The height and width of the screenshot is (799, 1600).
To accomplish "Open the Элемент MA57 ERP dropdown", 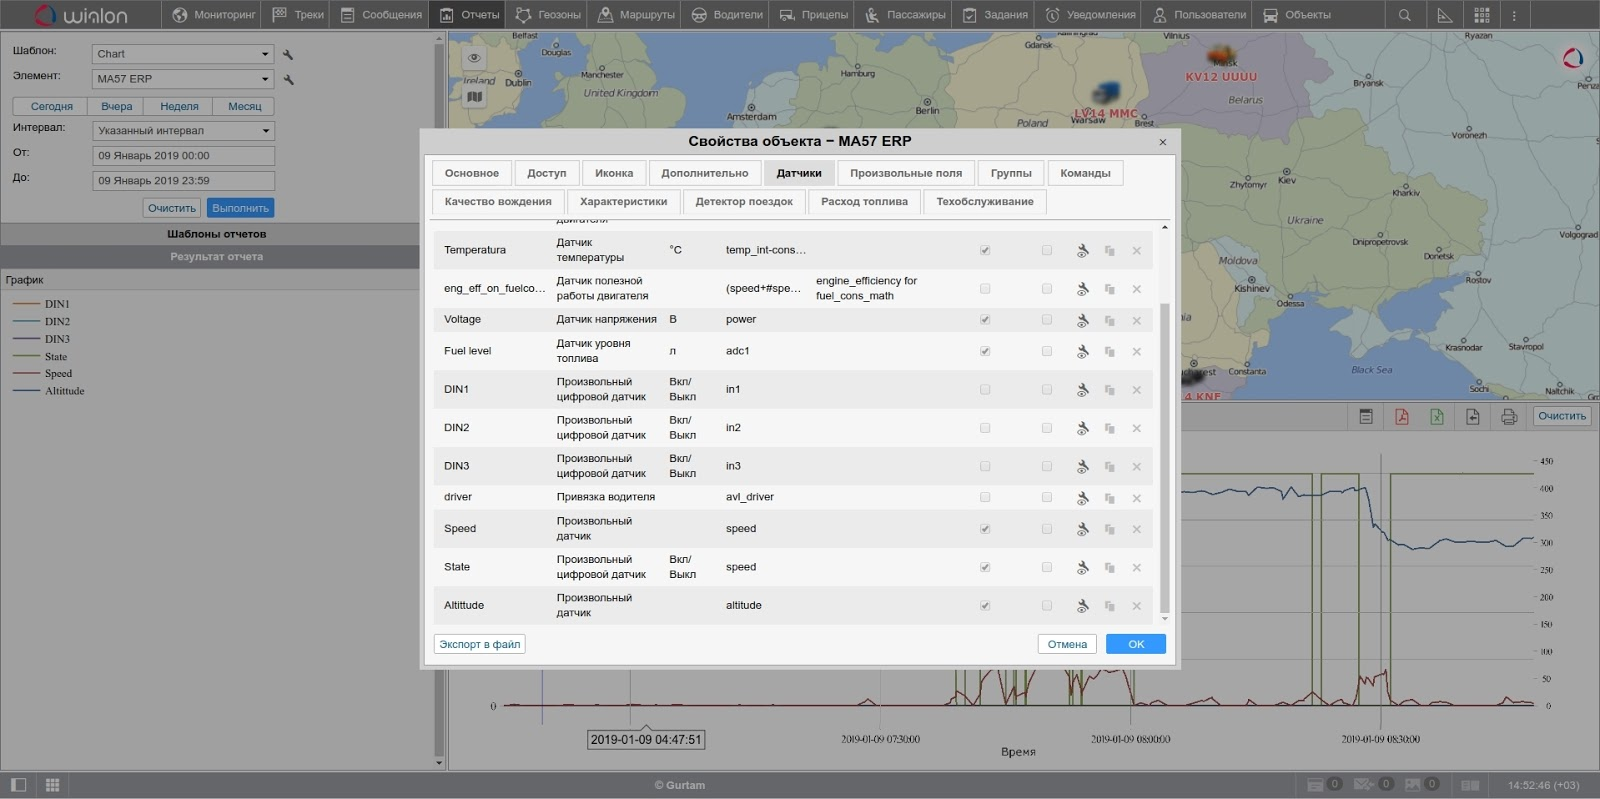I will pos(265,79).
